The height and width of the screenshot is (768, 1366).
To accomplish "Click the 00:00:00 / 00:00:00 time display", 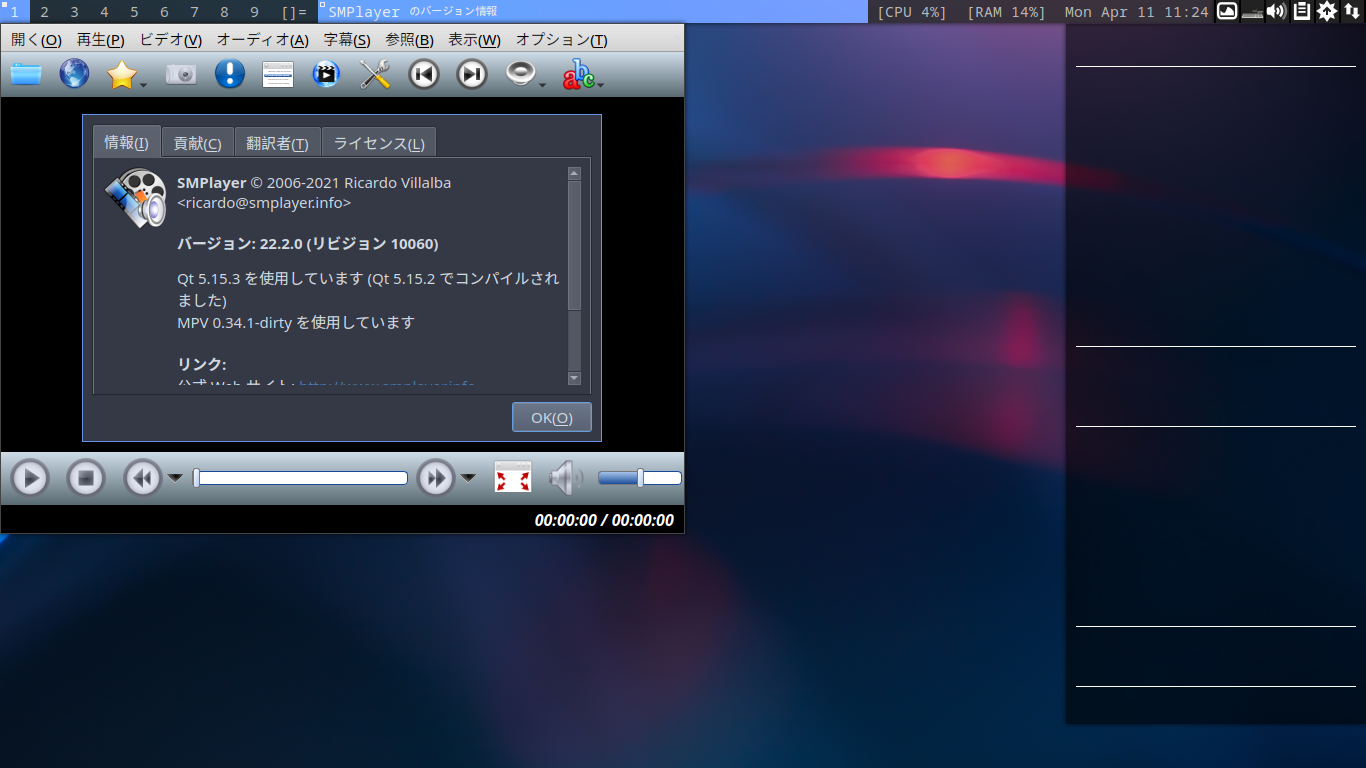I will tap(604, 520).
